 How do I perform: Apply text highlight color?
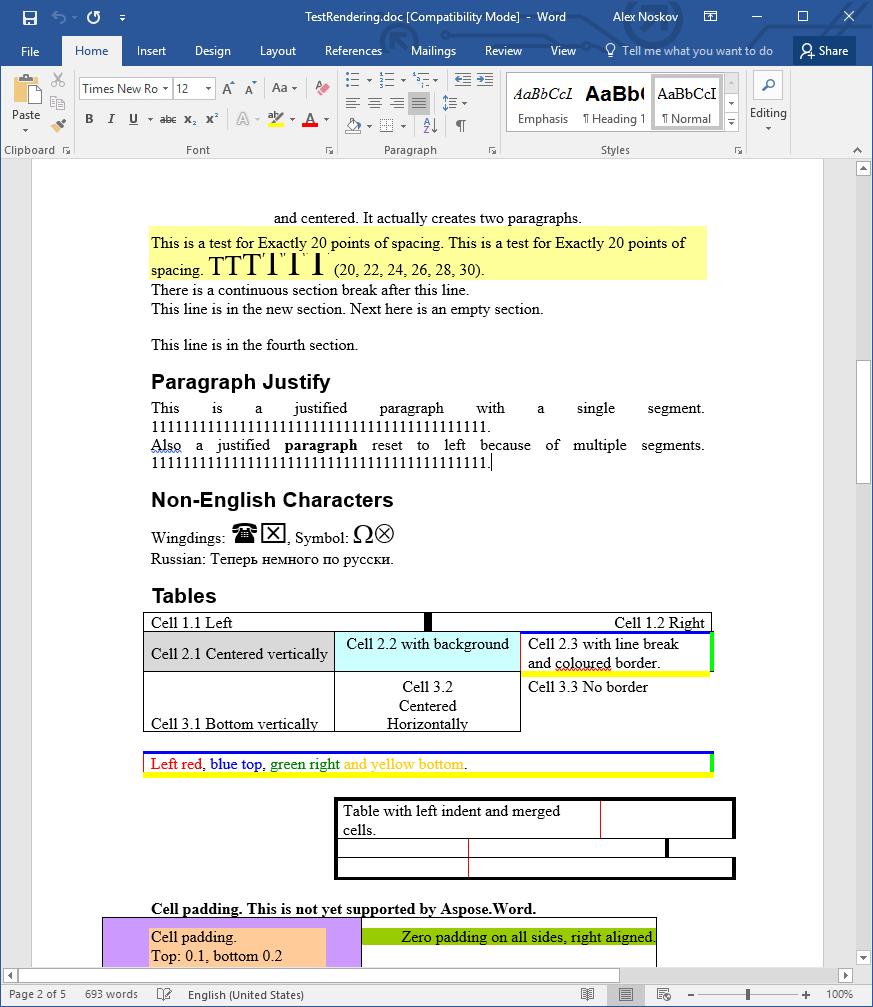[x=277, y=119]
